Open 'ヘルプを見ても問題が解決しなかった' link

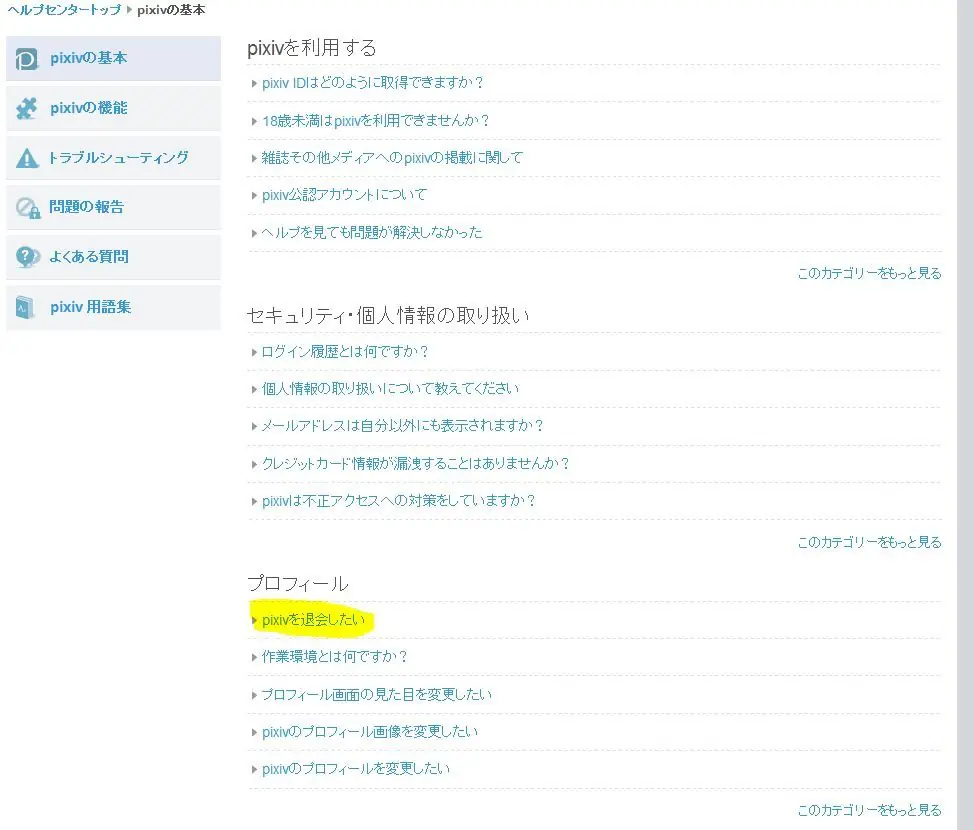[371, 232]
